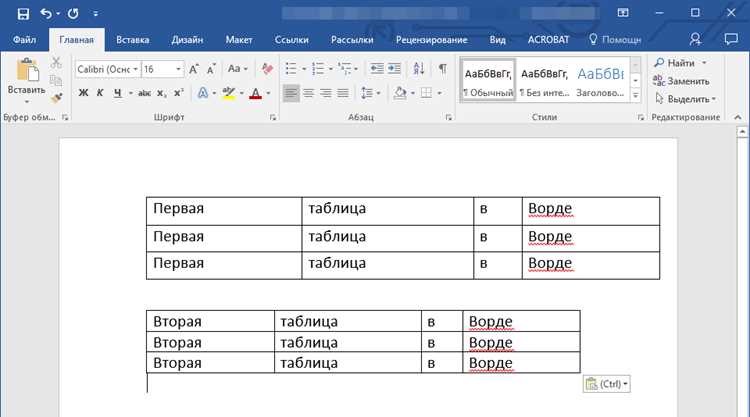750x417 pixels.
Task: Open the Файл menu
Action: (x=24, y=40)
